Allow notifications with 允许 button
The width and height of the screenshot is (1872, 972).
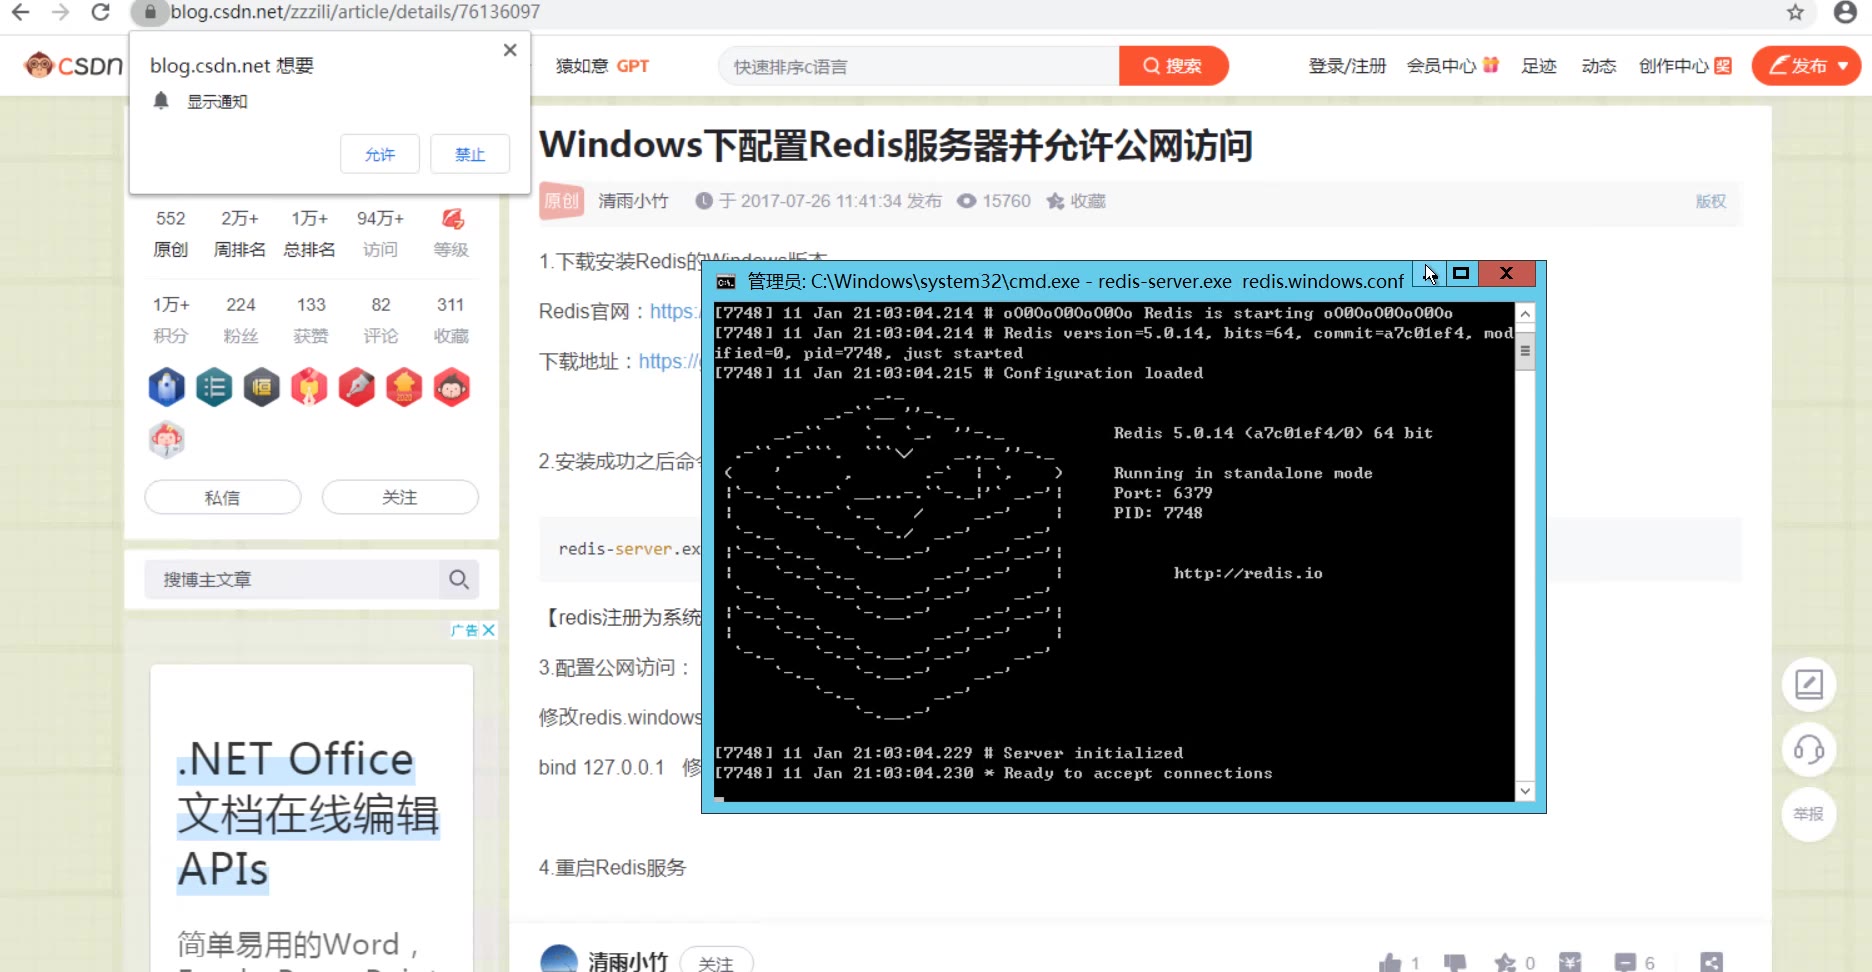[380, 154]
